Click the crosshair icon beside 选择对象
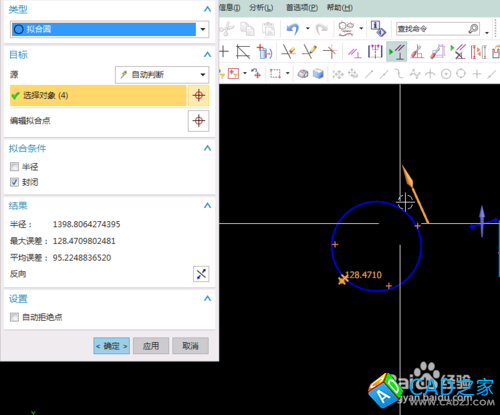The image size is (500, 415). pyautogui.click(x=199, y=96)
